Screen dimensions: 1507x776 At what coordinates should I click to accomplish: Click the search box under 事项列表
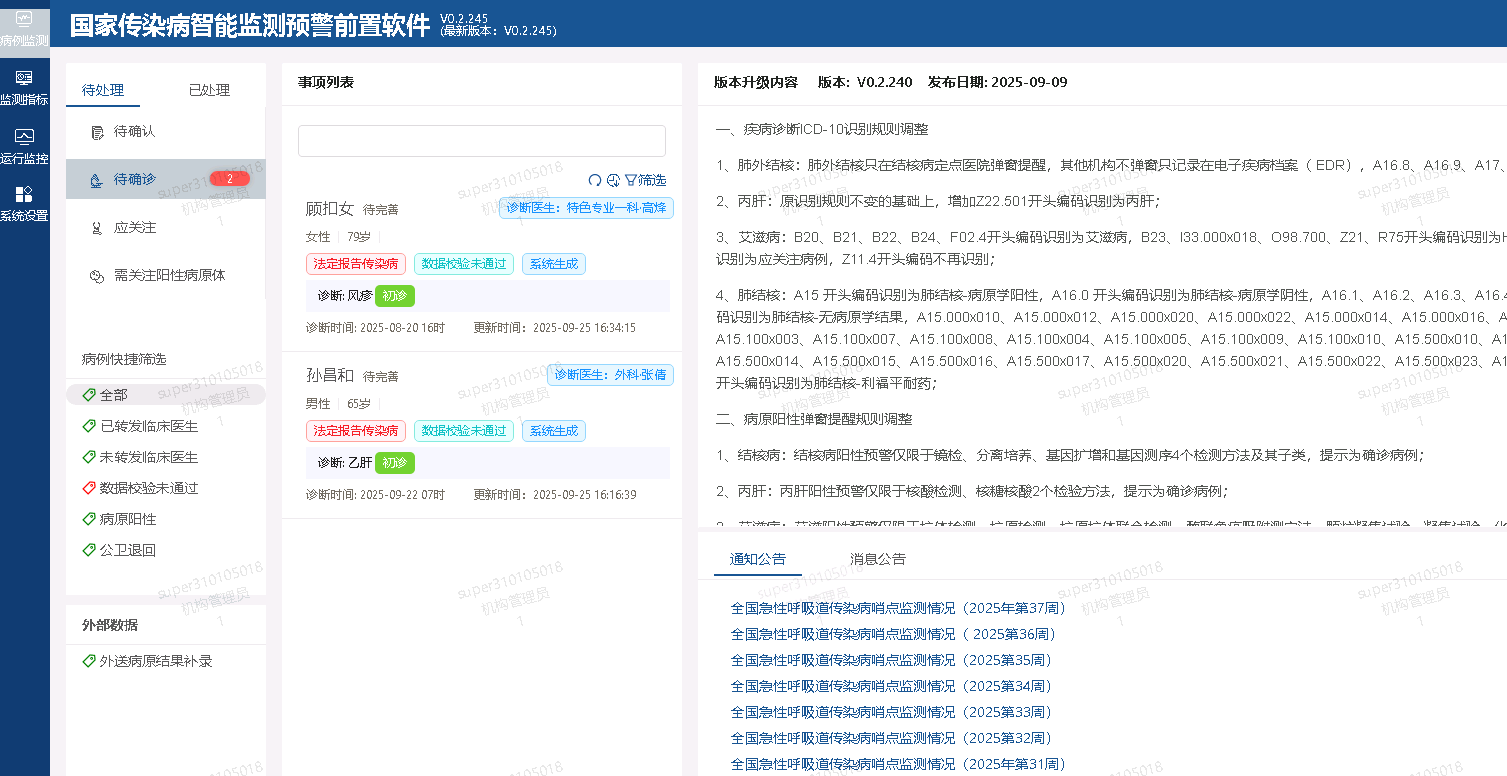click(482, 141)
